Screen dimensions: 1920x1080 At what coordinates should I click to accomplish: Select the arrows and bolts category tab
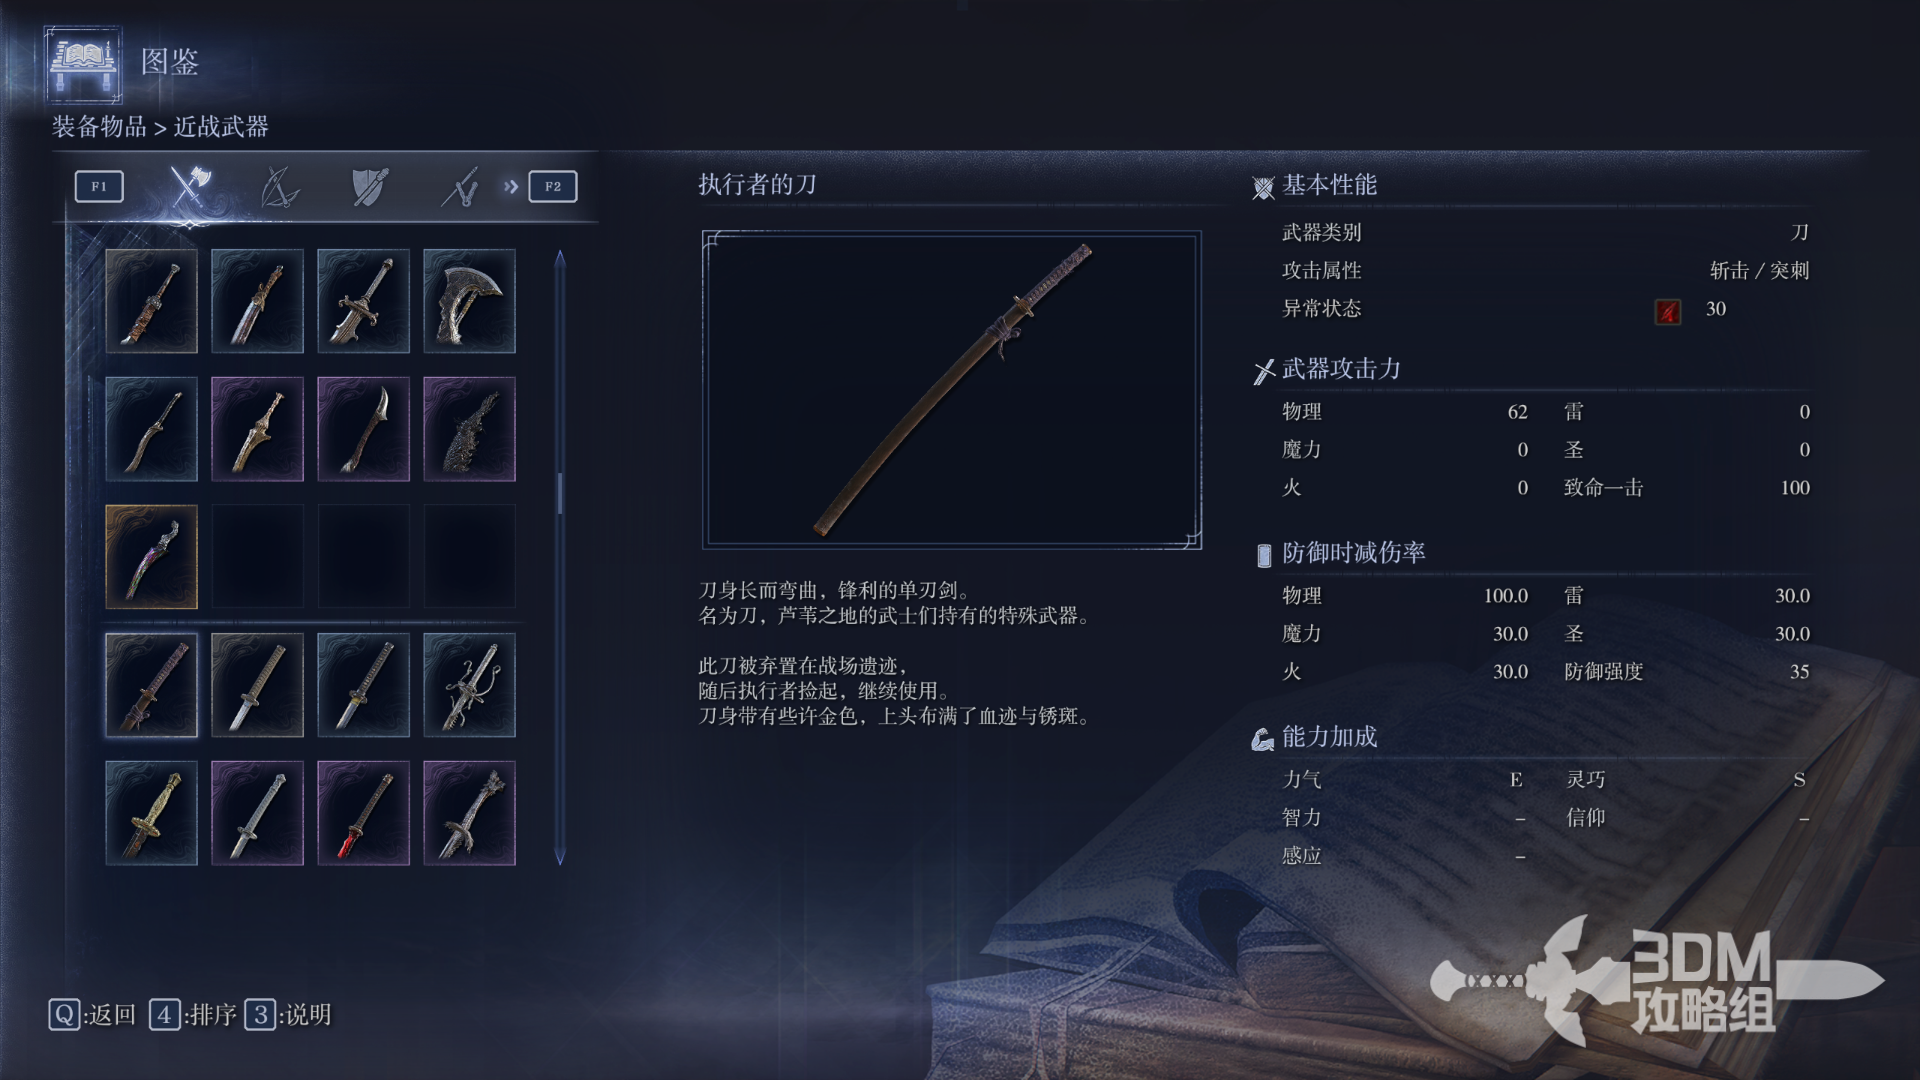461,186
